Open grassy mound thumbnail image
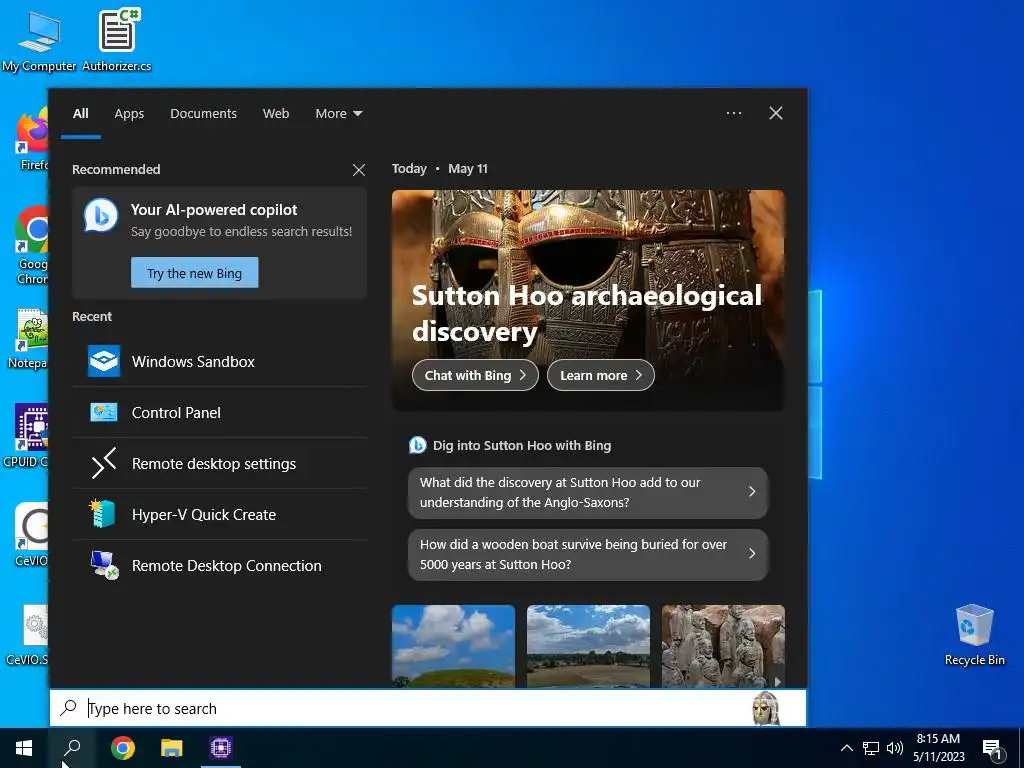The height and width of the screenshot is (768, 1024). 453,646
